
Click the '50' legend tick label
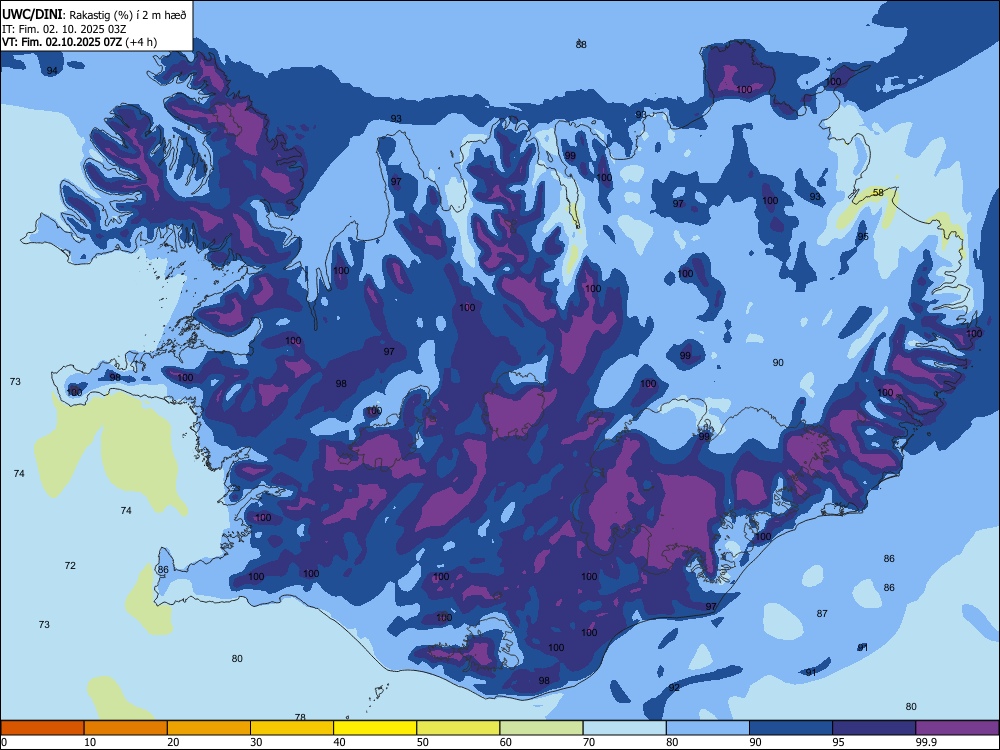[422, 742]
